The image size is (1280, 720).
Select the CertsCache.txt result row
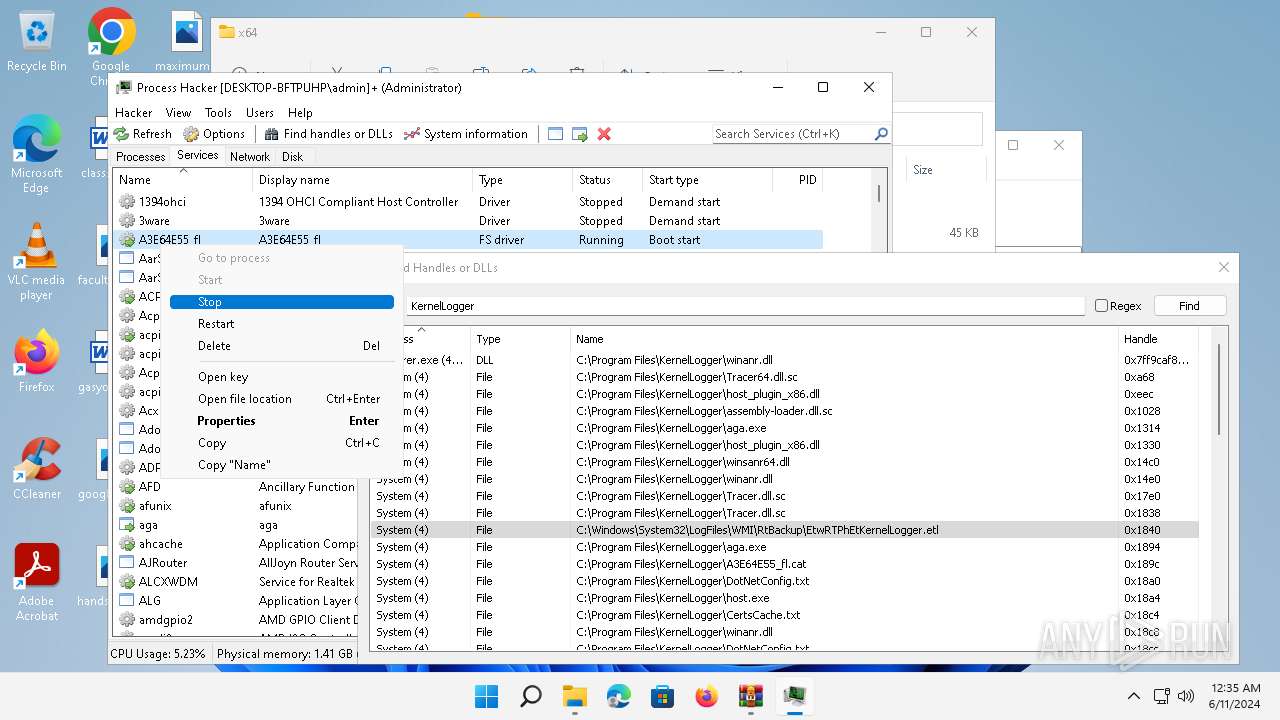tap(785, 615)
